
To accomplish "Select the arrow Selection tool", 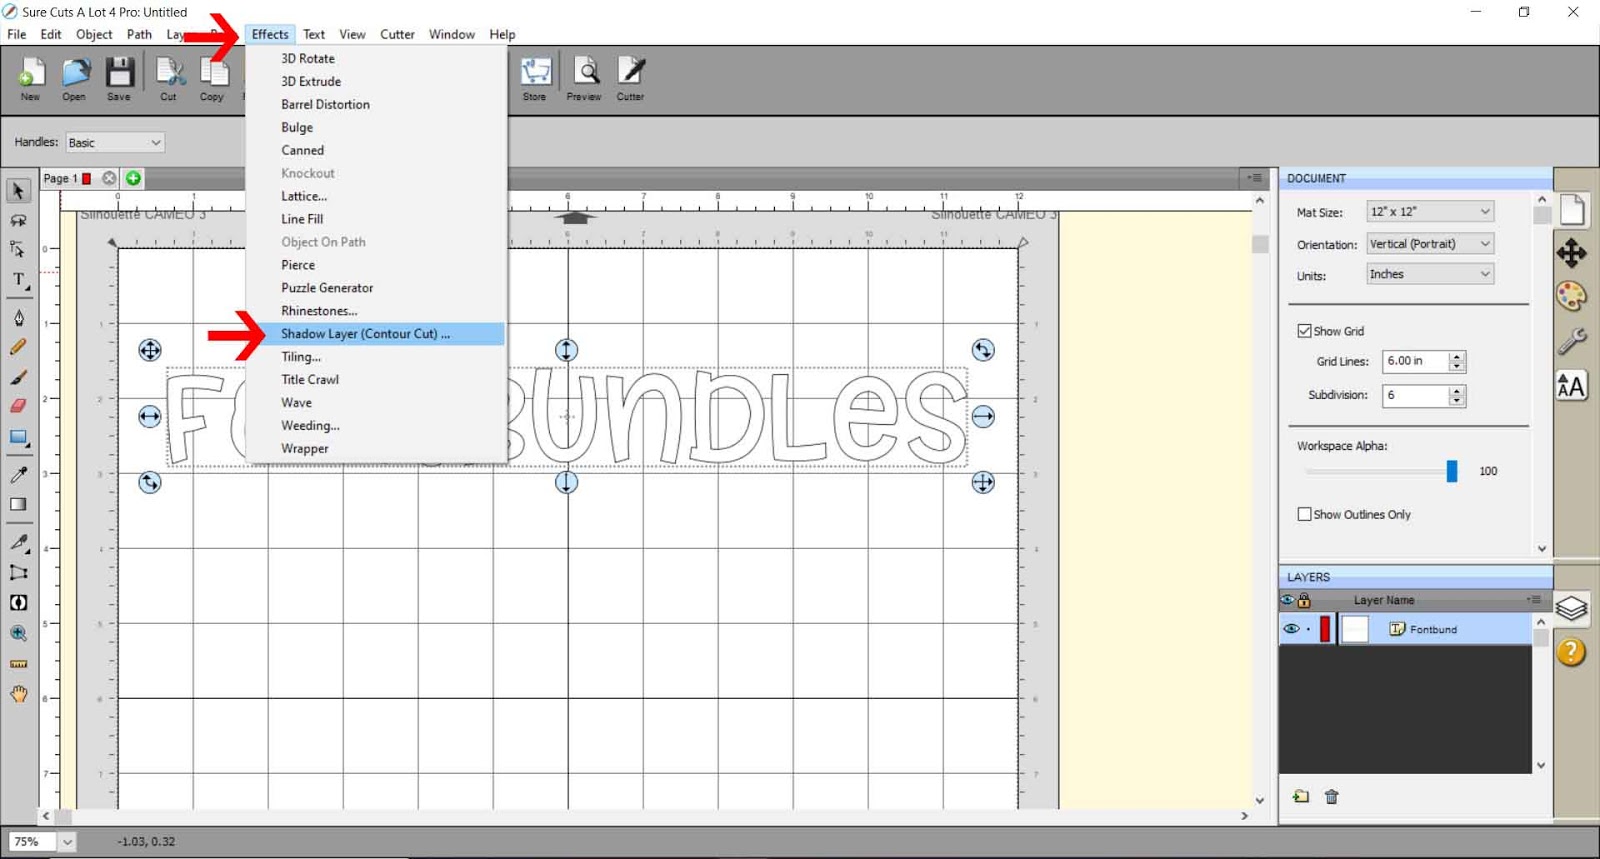I will pos(18,190).
